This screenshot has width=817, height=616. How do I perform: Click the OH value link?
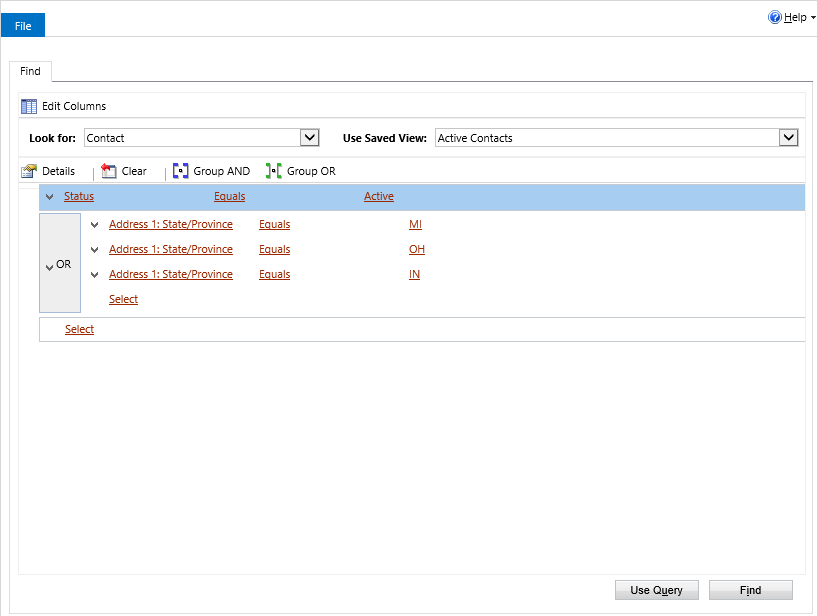[x=417, y=250]
